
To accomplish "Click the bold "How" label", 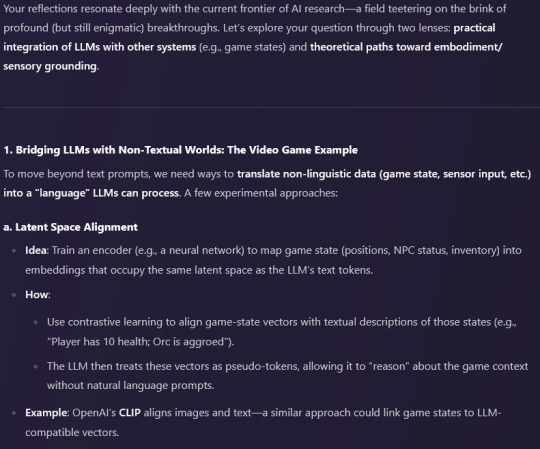I will click(37, 295).
